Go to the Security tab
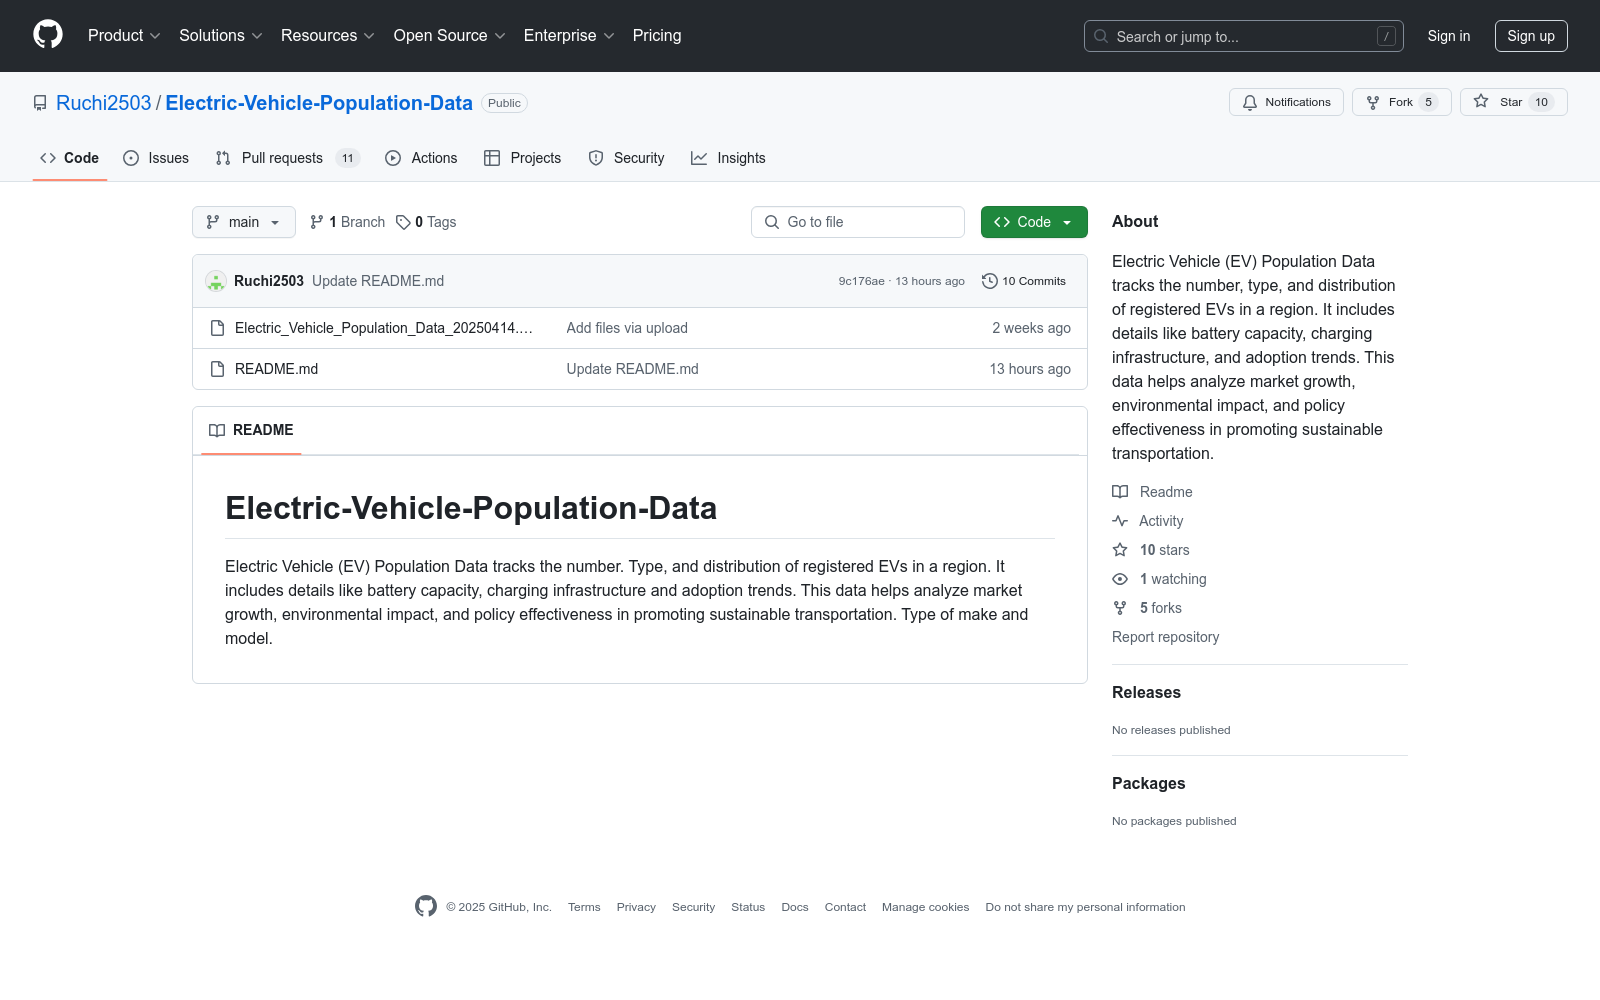 click(x=626, y=158)
